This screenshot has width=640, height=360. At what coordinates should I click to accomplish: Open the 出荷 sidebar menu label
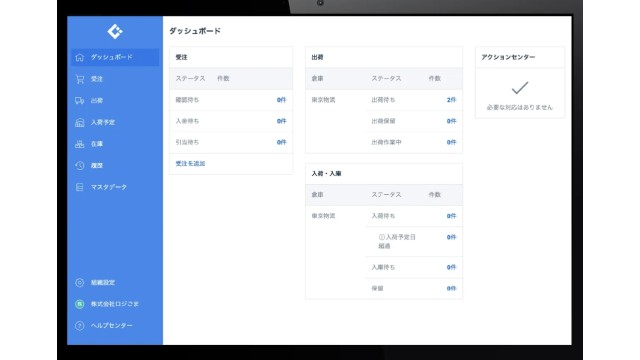97,100
